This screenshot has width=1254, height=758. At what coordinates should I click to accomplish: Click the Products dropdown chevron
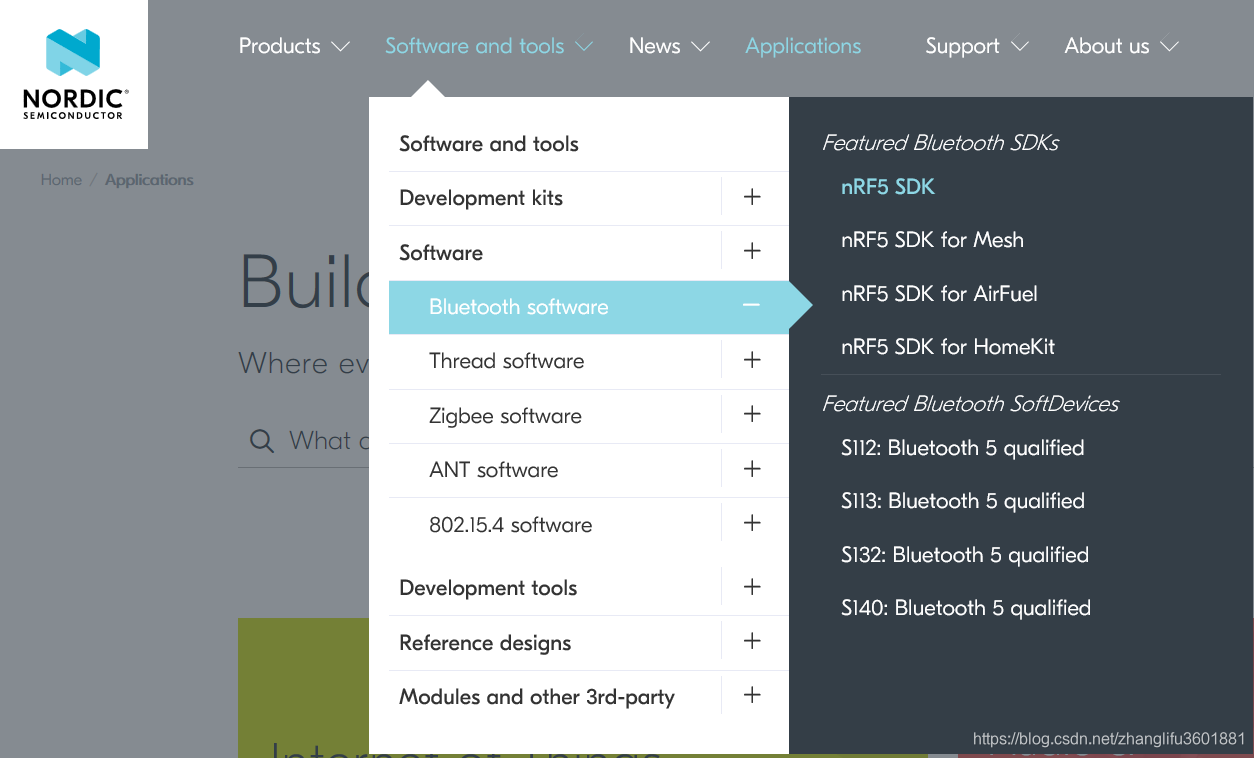point(341,47)
